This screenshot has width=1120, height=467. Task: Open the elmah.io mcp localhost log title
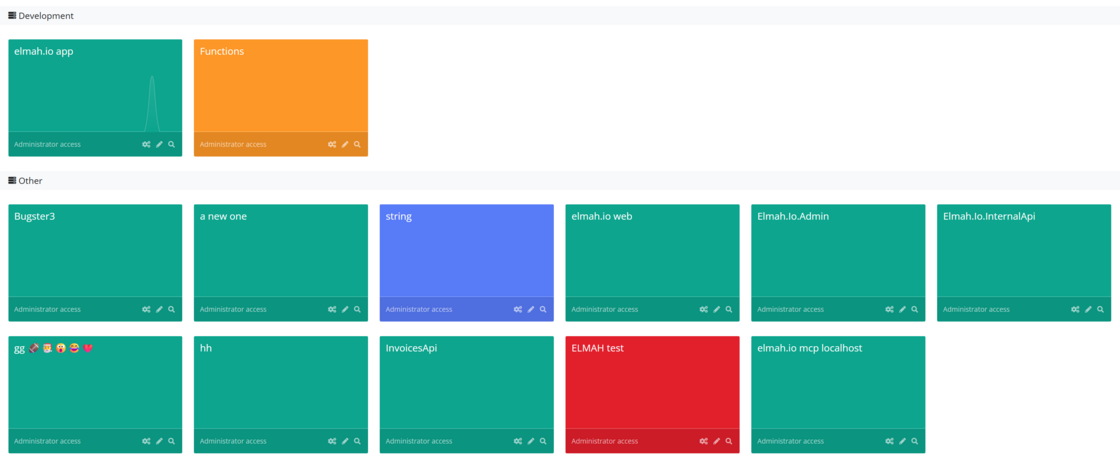click(810, 348)
